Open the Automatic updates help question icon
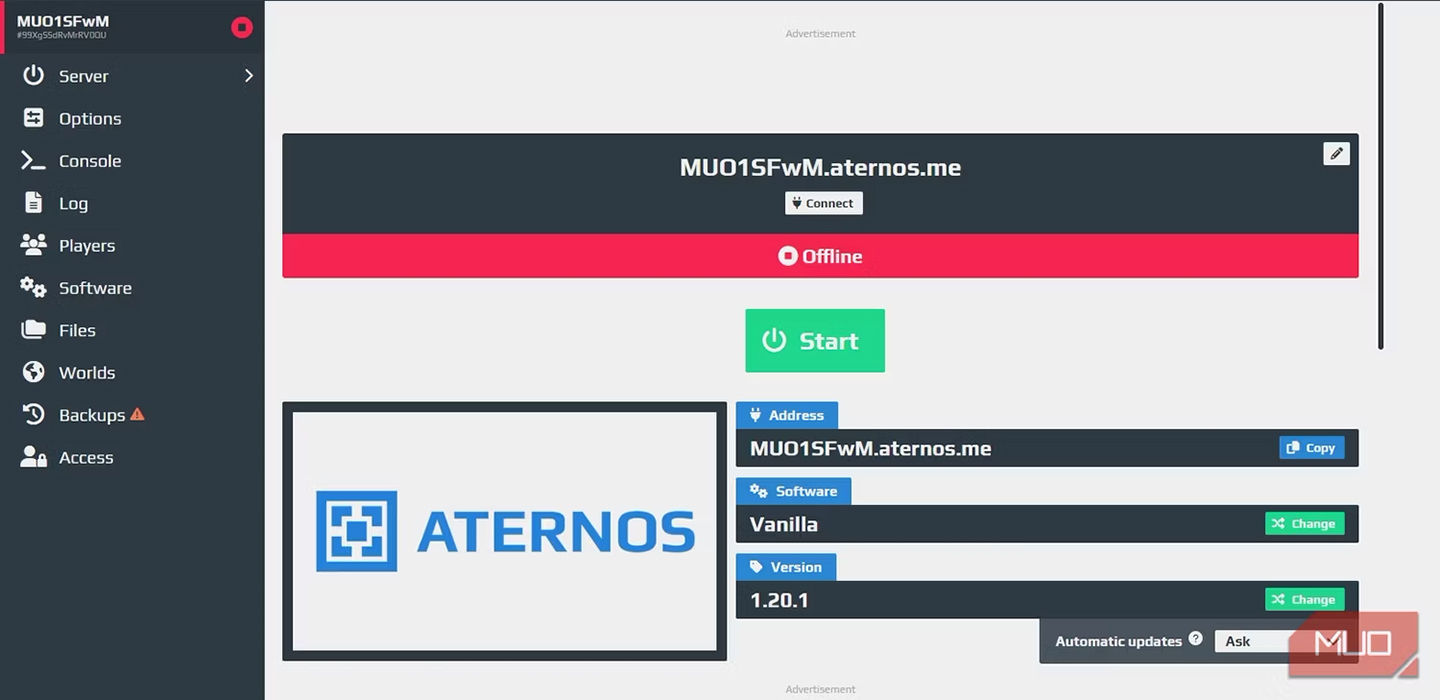Image resolution: width=1440 pixels, height=700 pixels. (x=1195, y=639)
